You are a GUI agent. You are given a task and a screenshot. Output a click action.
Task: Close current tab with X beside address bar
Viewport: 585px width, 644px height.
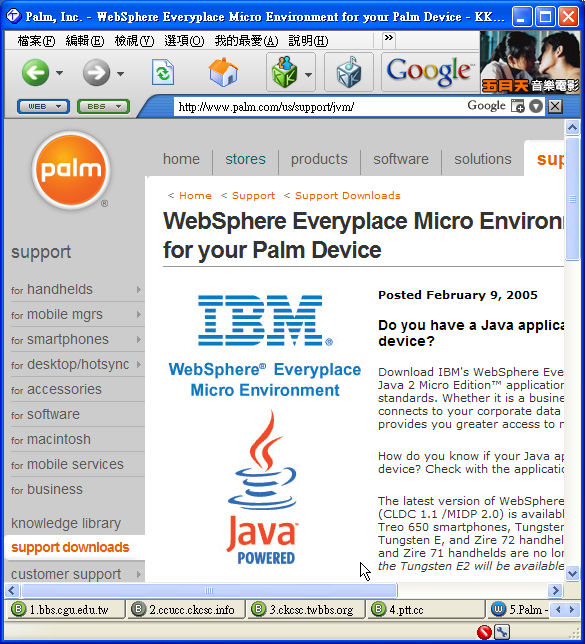tap(555, 106)
